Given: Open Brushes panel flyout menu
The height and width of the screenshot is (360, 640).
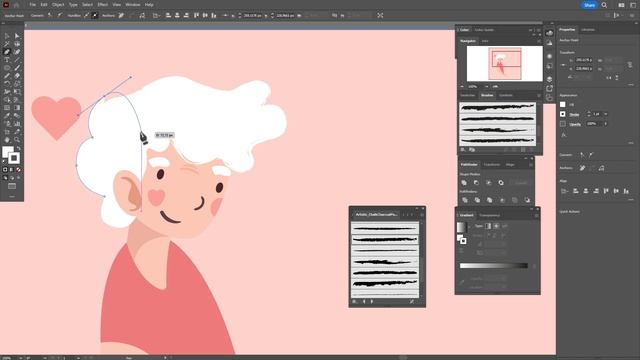Looking at the screenshot, I should click(539, 96).
